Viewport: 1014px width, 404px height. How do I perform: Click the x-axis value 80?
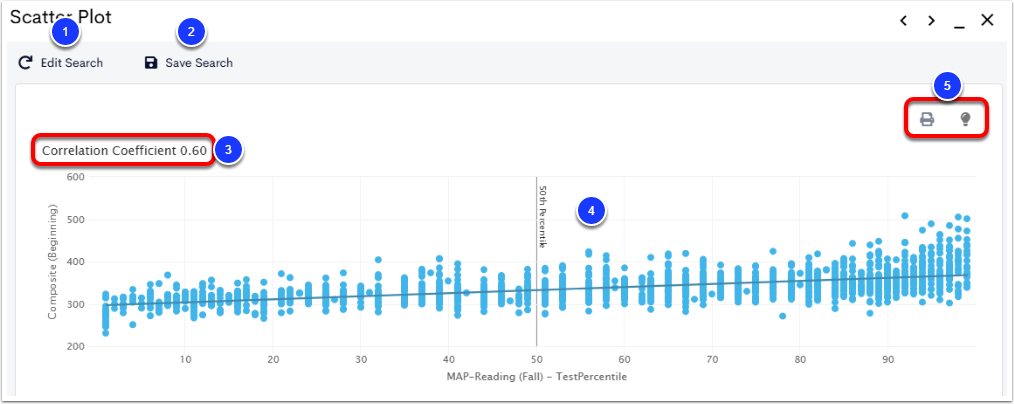pos(801,359)
